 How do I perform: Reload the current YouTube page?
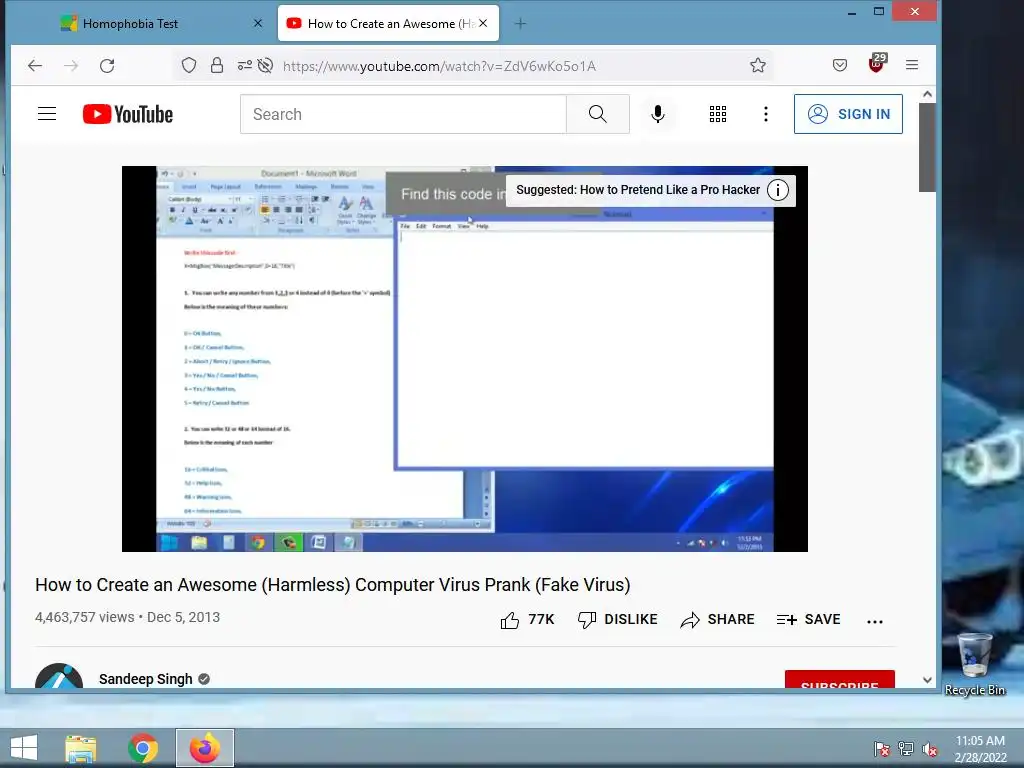pyautogui.click(x=107, y=65)
